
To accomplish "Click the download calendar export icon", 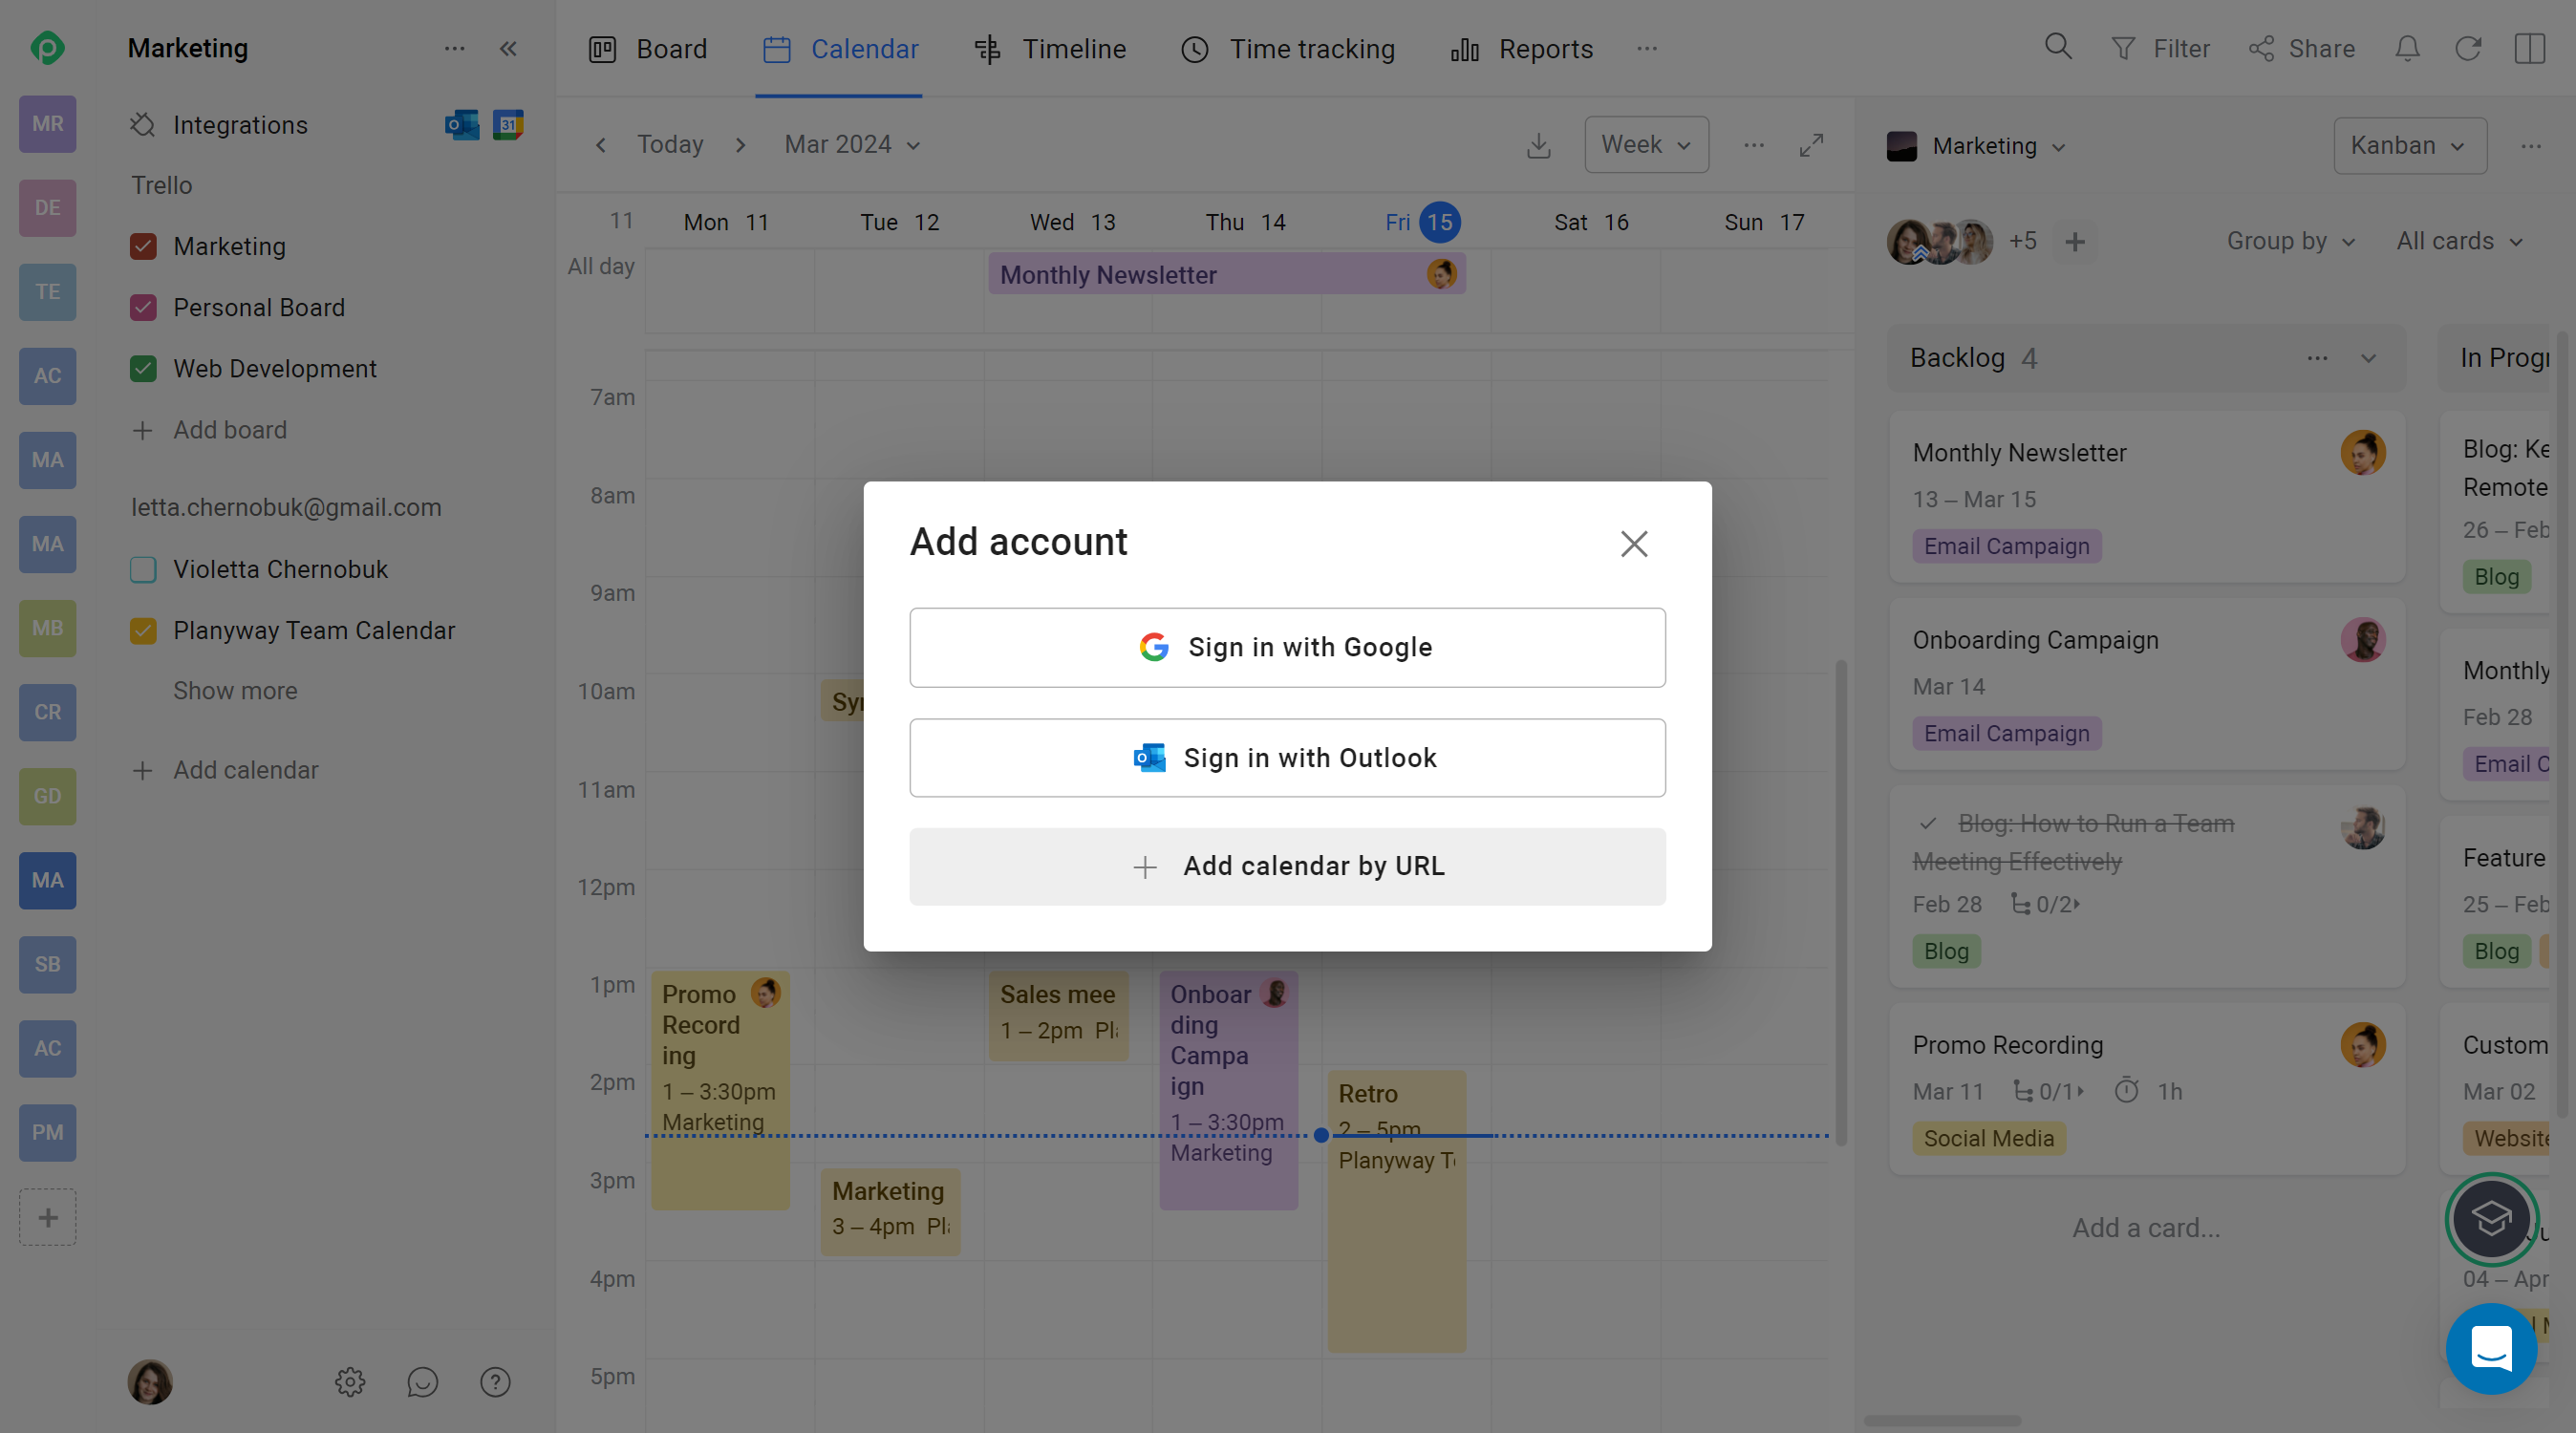I will 1538,146.
